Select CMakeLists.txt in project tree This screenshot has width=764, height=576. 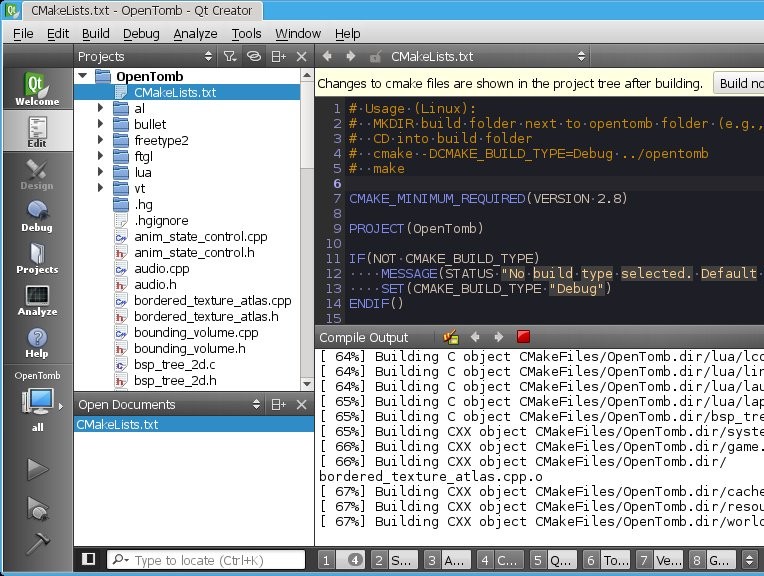[187, 92]
